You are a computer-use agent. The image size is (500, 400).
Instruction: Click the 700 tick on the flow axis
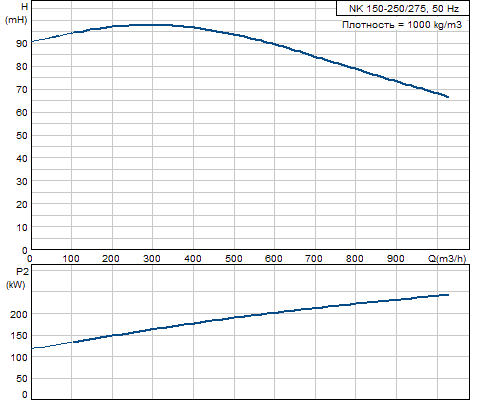click(314, 259)
